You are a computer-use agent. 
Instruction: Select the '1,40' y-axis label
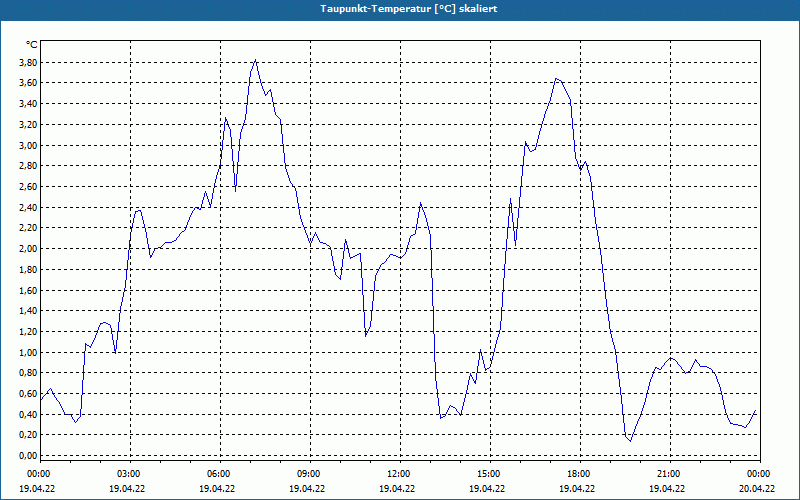point(29,311)
